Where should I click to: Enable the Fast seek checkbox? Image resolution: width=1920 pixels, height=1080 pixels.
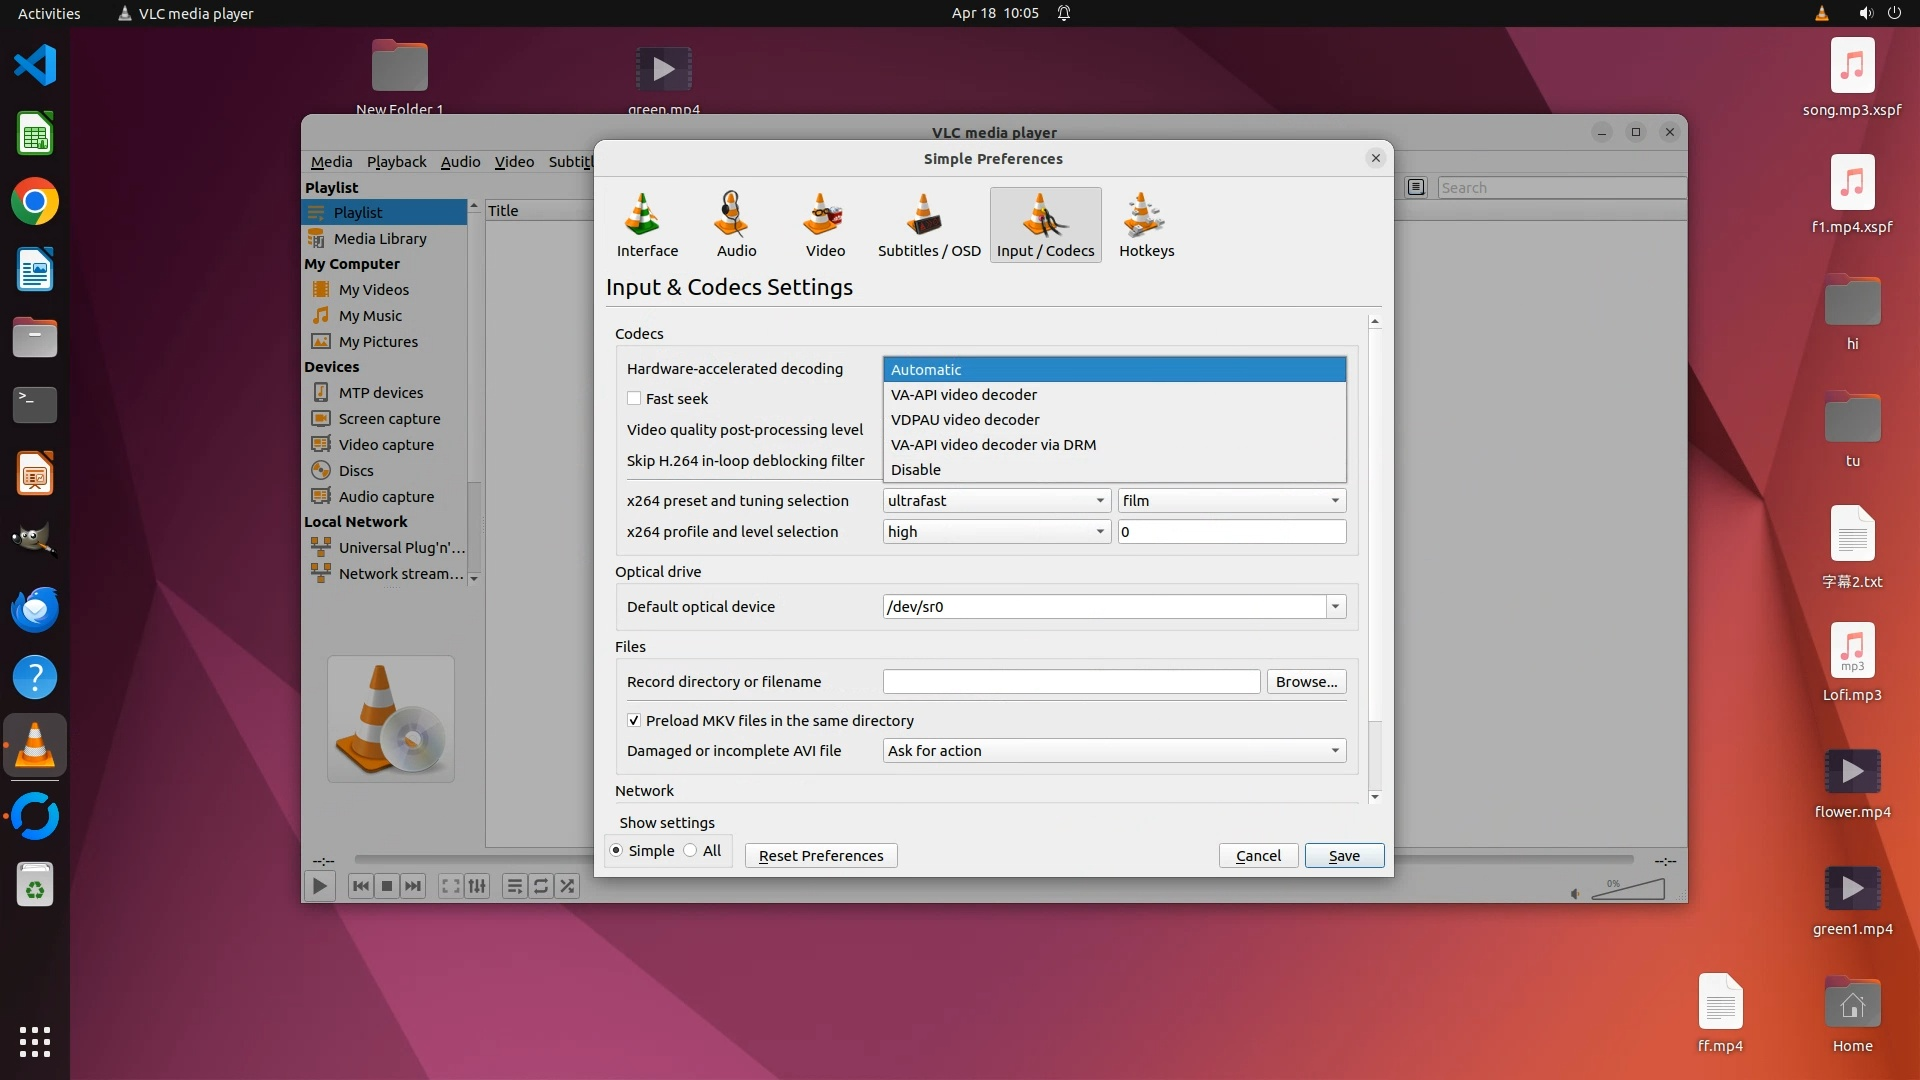click(634, 398)
